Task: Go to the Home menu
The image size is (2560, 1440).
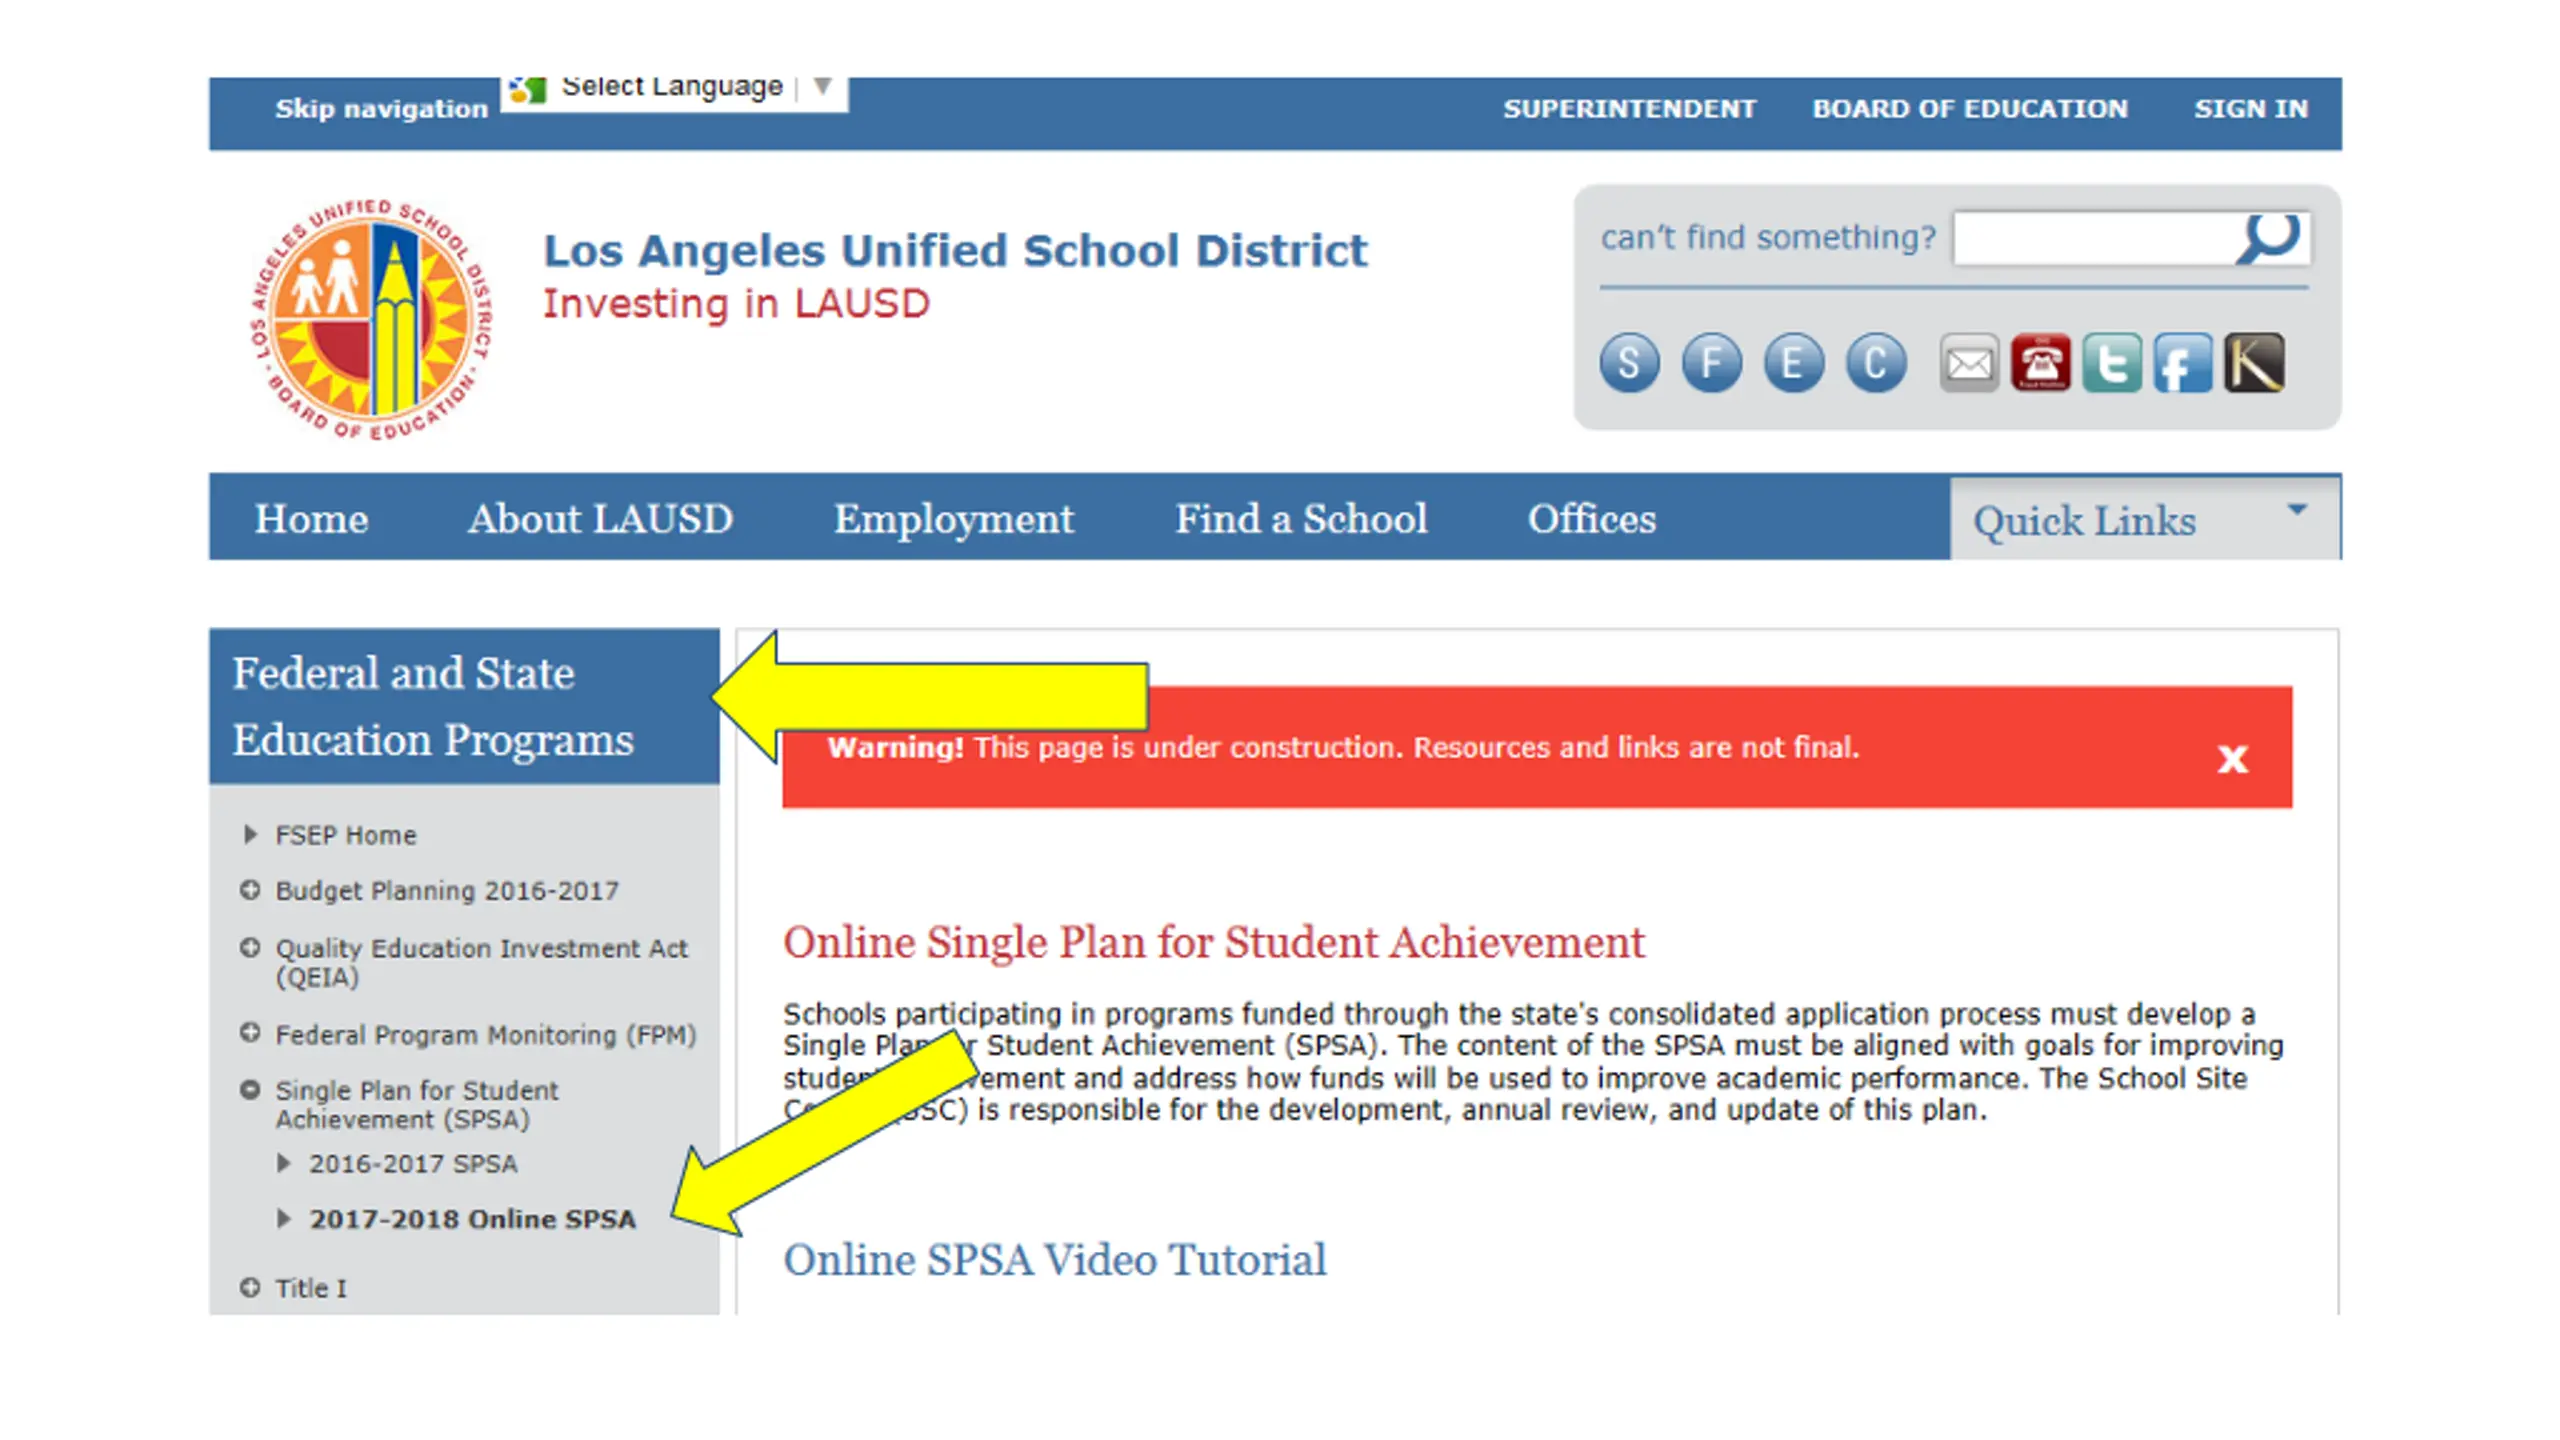Action: 311,519
